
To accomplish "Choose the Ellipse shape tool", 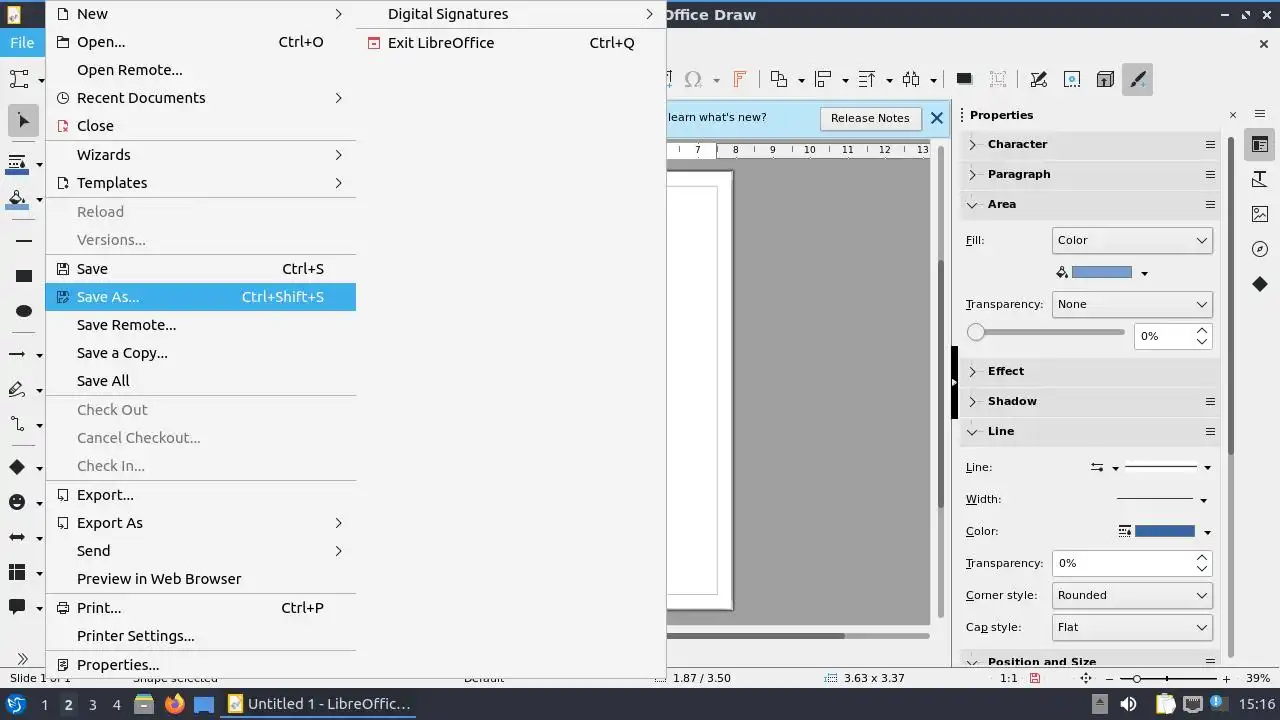I will coord(24,311).
